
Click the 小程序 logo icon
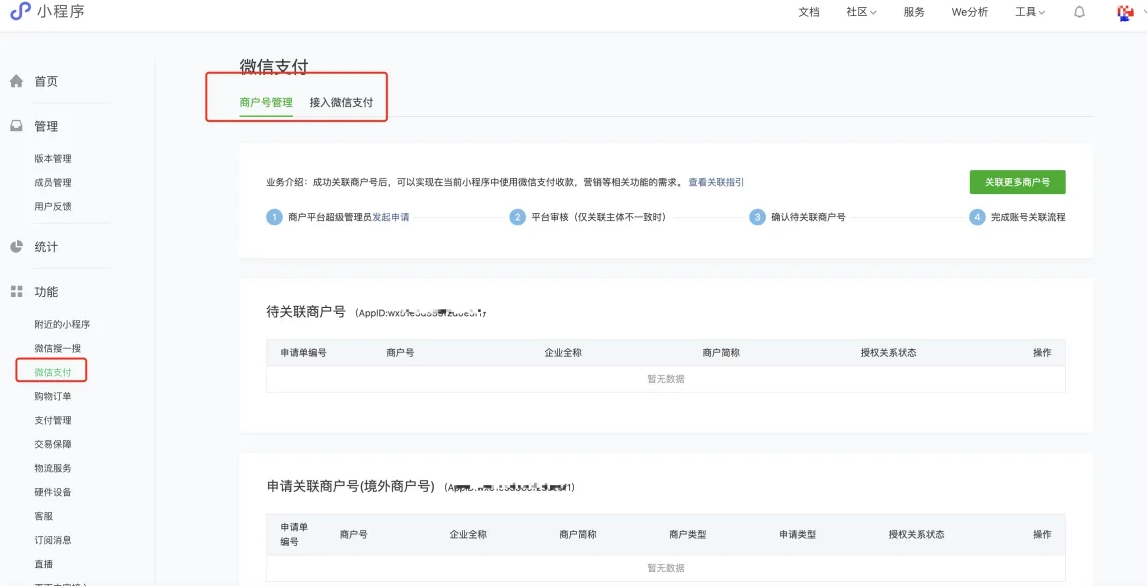[20, 11]
